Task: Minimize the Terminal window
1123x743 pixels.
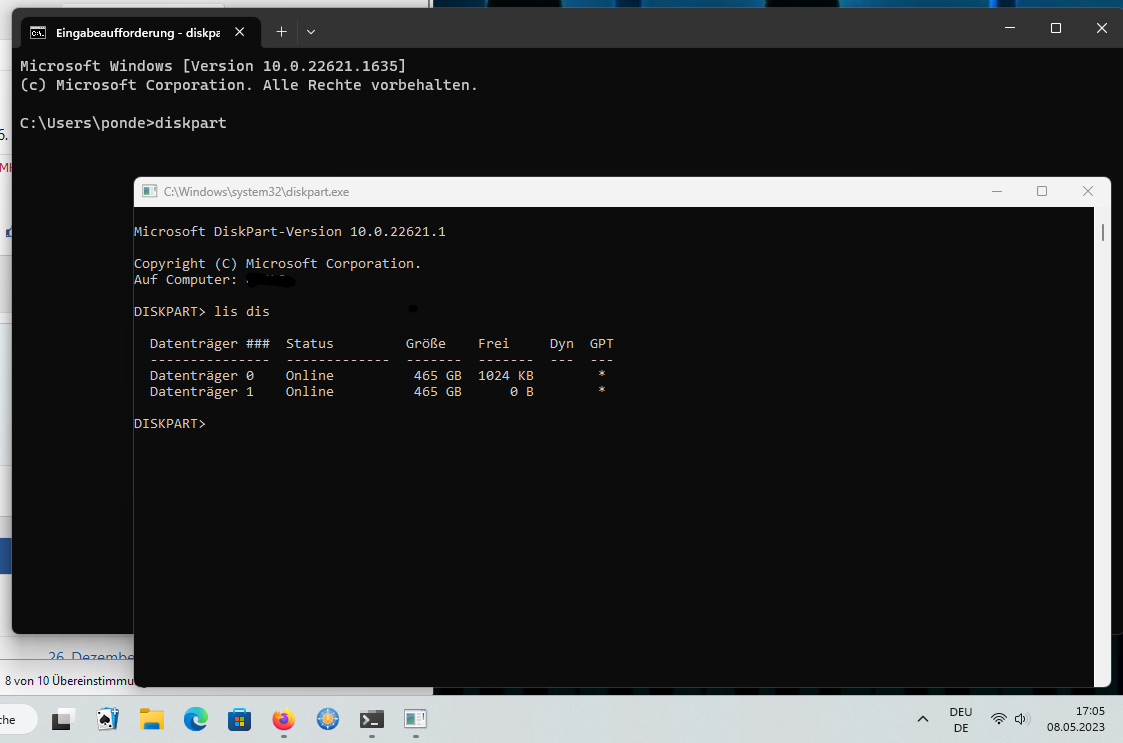Action: [x=1010, y=28]
